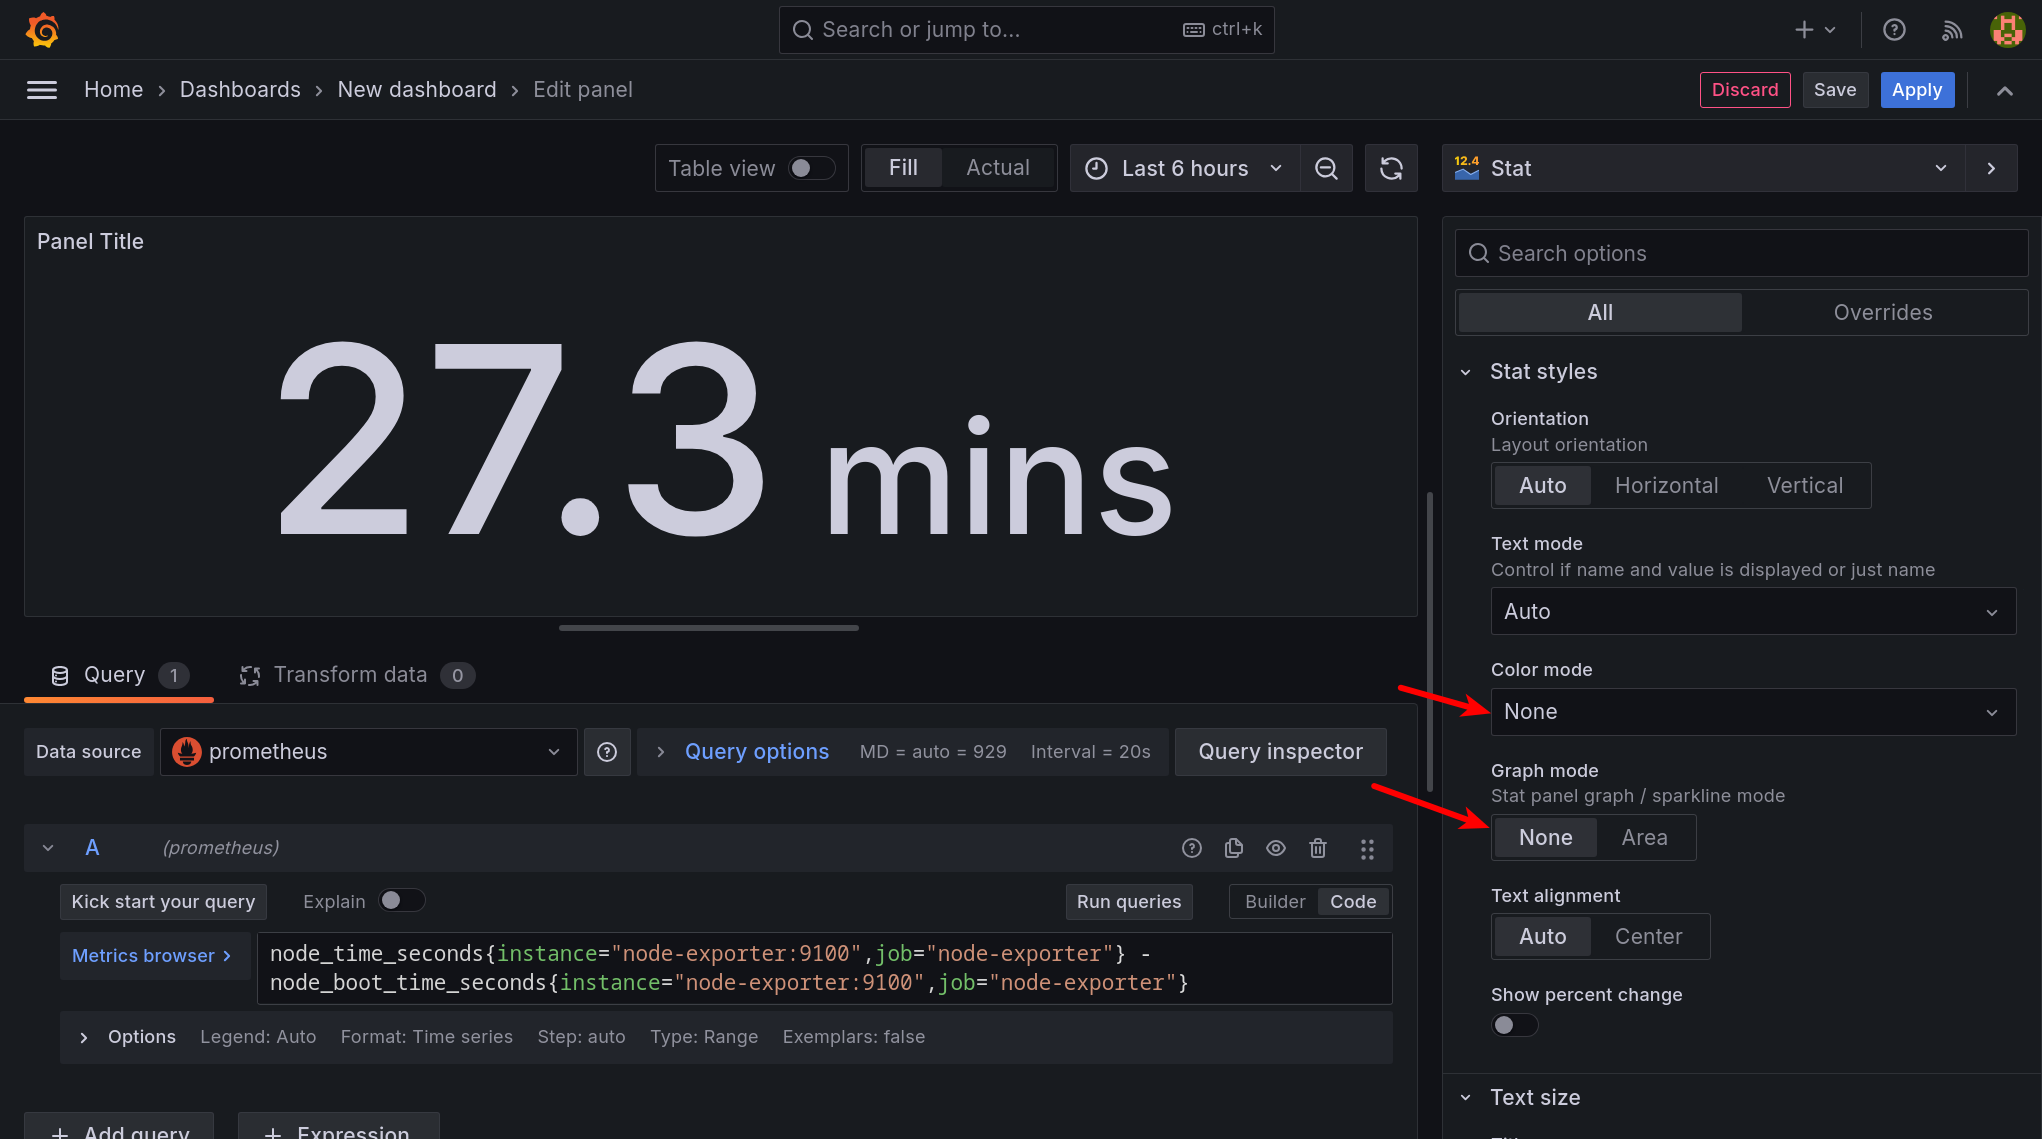Focus the Search options field
Image resolution: width=2042 pixels, height=1139 pixels.
(1741, 254)
